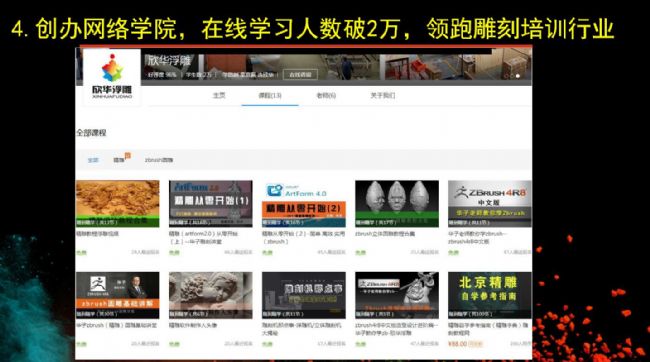The image size is (650, 362).
Task: Open the 北京精雕 自学参考指南 course thumbnail
Action: click(x=490, y=295)
